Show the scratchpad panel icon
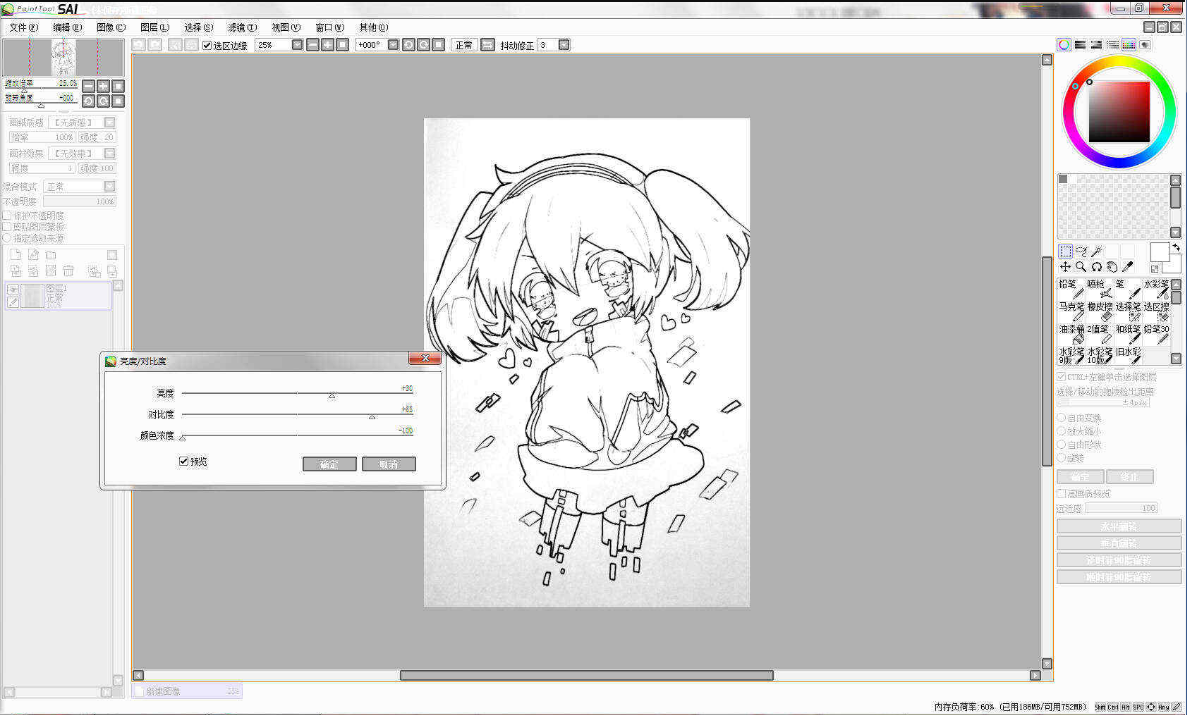 1145,45
